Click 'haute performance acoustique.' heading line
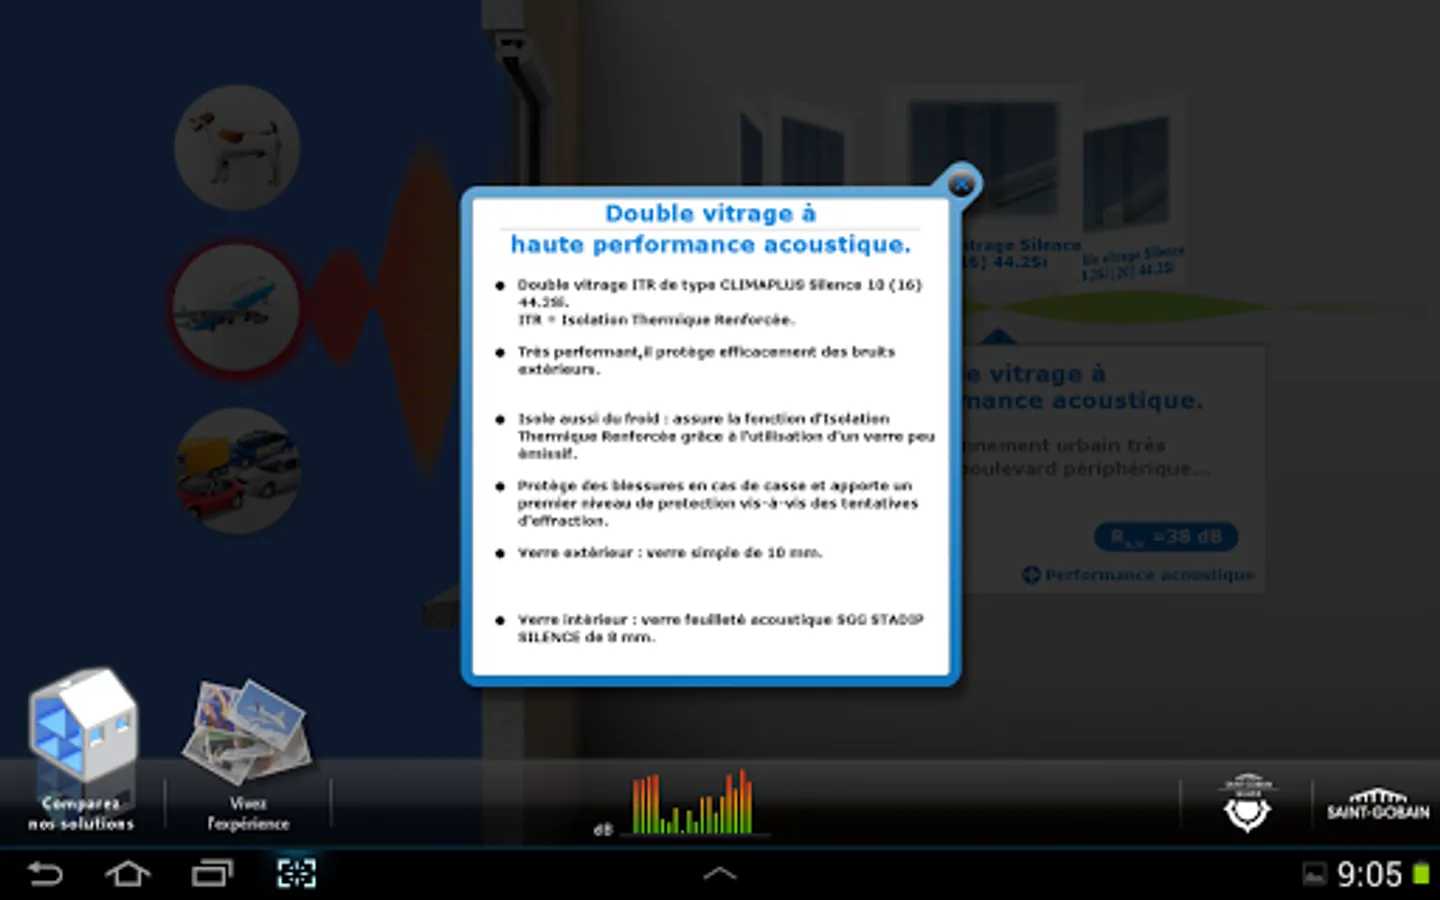Screen dimensions: 1440x900 pyautogui.click(x=711, y=245)
